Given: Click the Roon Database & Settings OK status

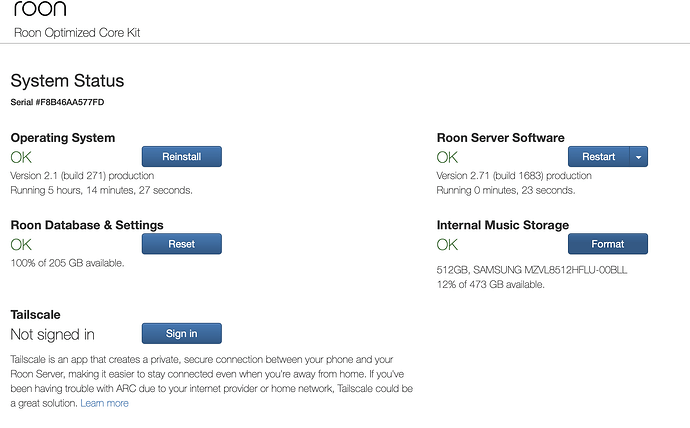Looking at the screenshot, I should pyautogui.click(x=21, y=245).
